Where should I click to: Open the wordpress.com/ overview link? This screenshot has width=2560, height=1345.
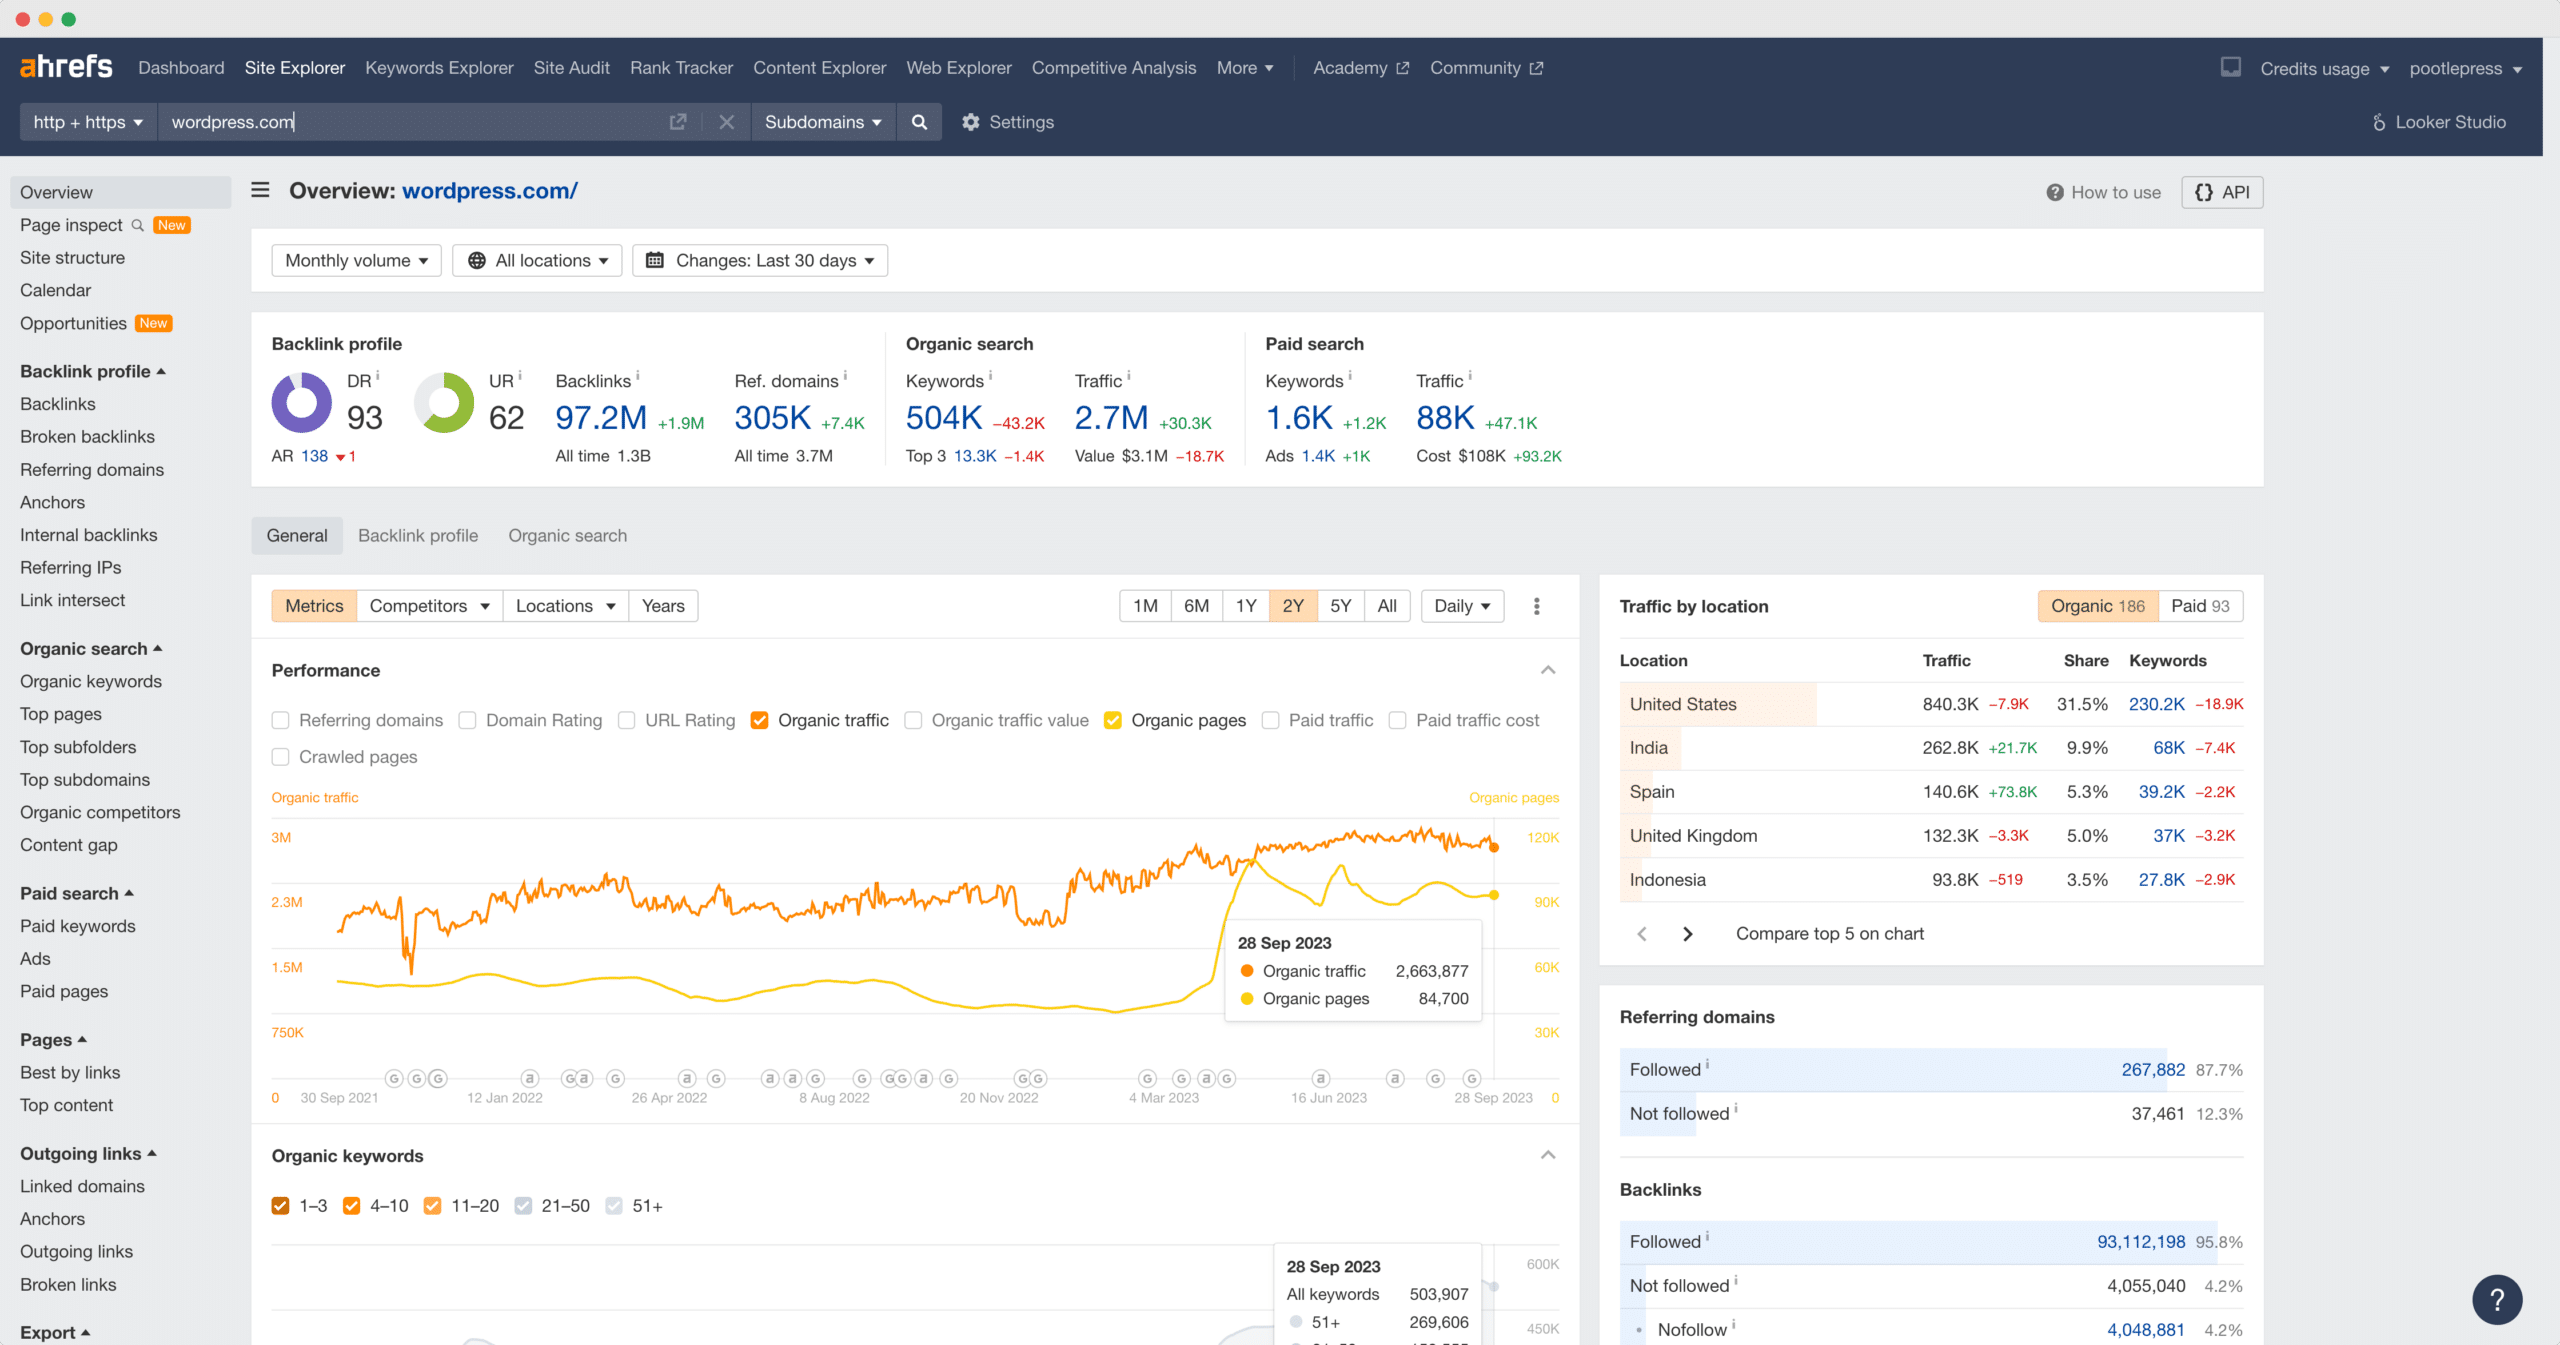[x=490, y=190]
